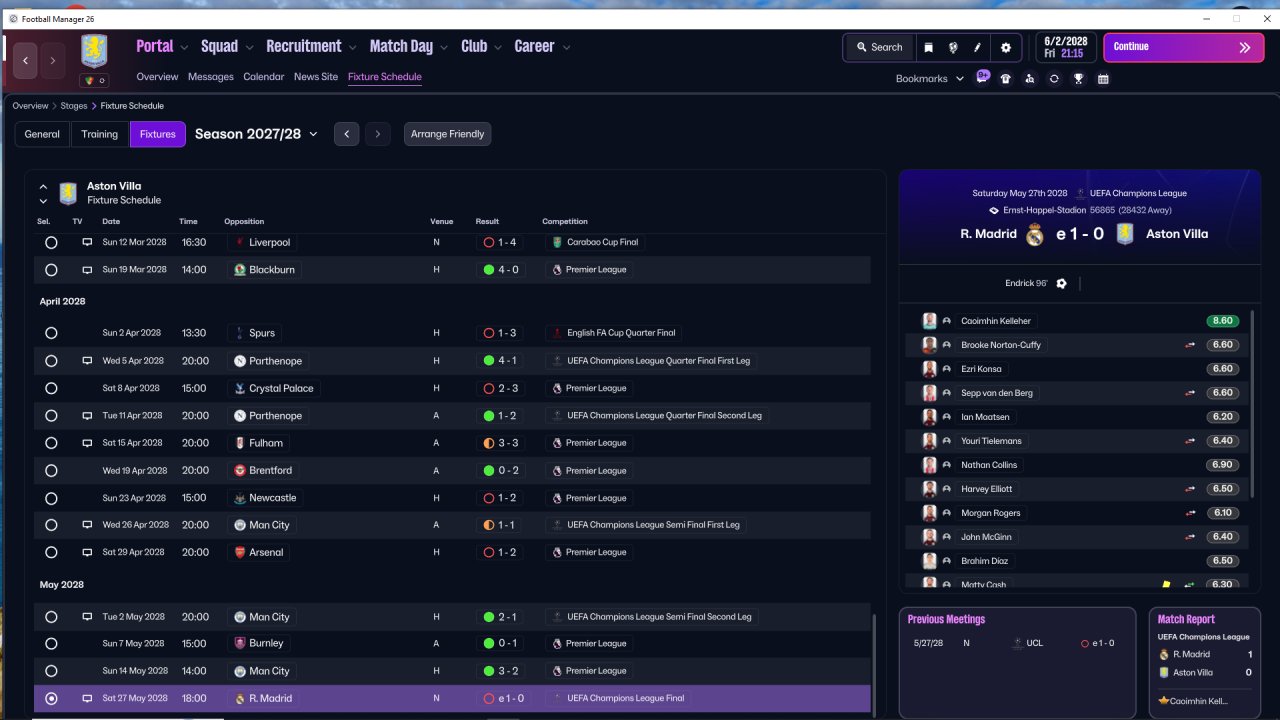Viewport: 1280px width, 720px height.
Task: Select the radio button for the Brentford fixture
Action: point(51,470)
